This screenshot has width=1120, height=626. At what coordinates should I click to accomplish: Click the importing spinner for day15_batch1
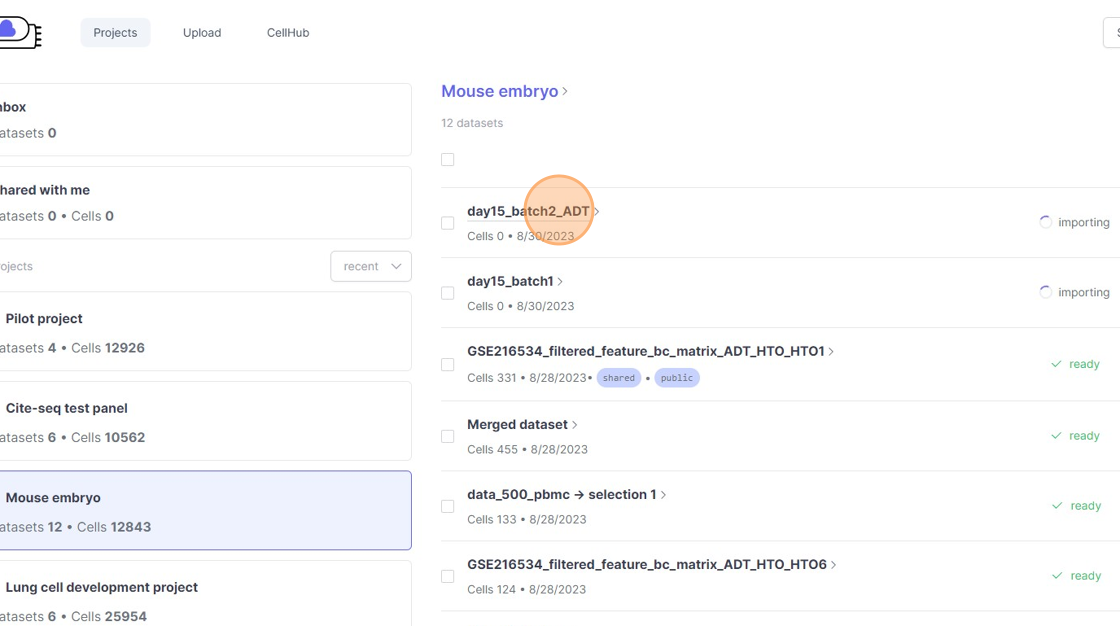coord(1045,292)
